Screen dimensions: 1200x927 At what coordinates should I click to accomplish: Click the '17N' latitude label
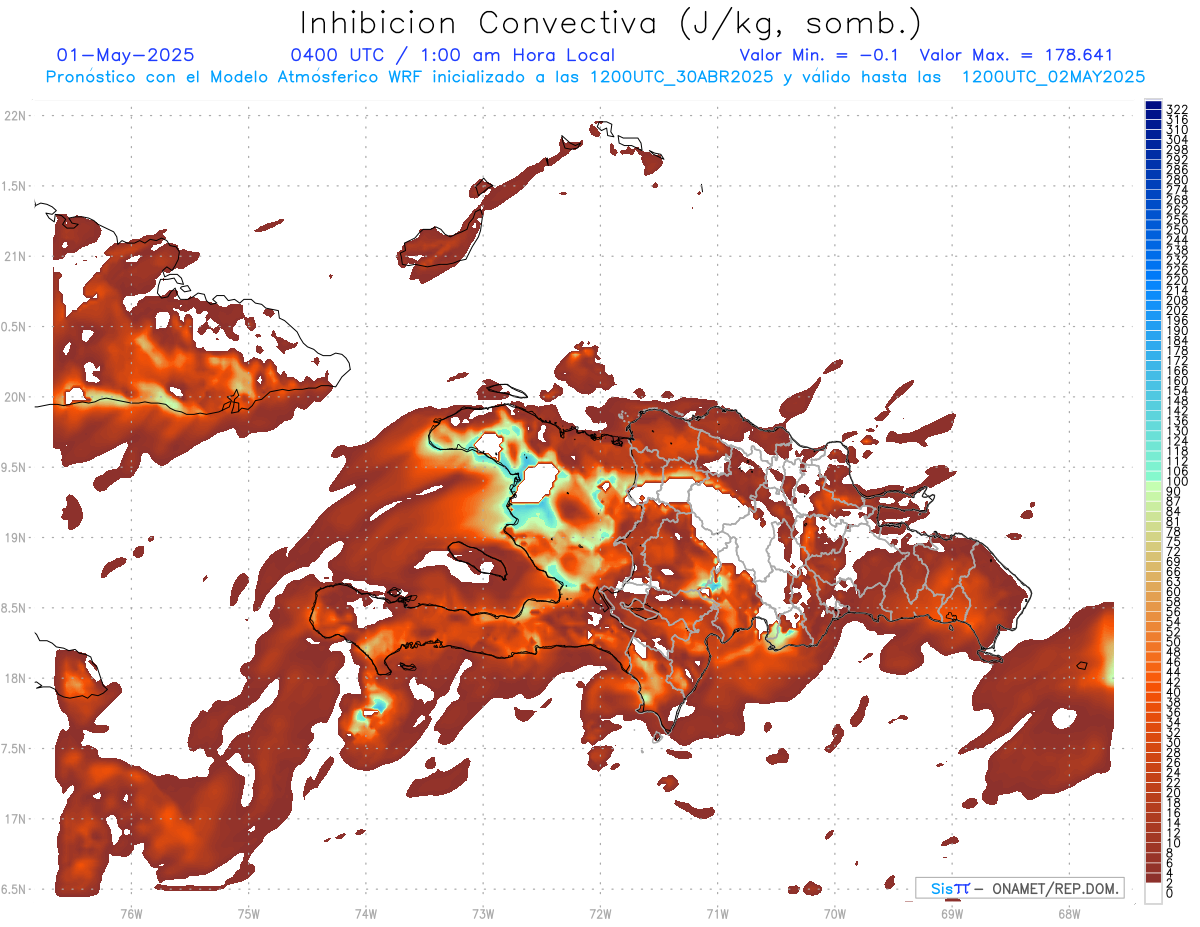pos(16,819)
